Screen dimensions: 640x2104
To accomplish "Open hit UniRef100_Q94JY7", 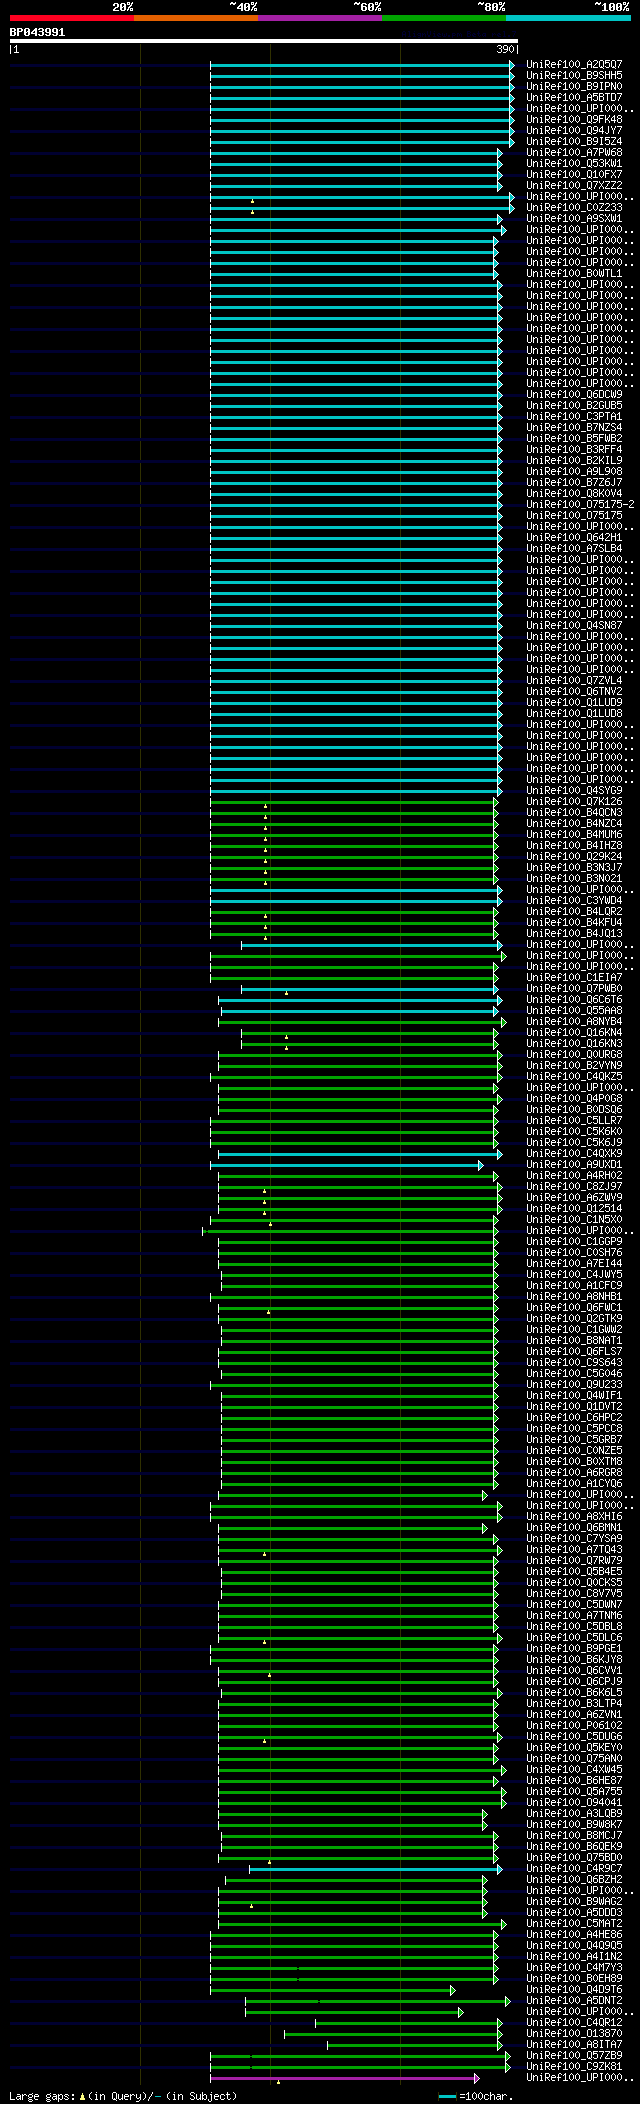I will 574,130.
